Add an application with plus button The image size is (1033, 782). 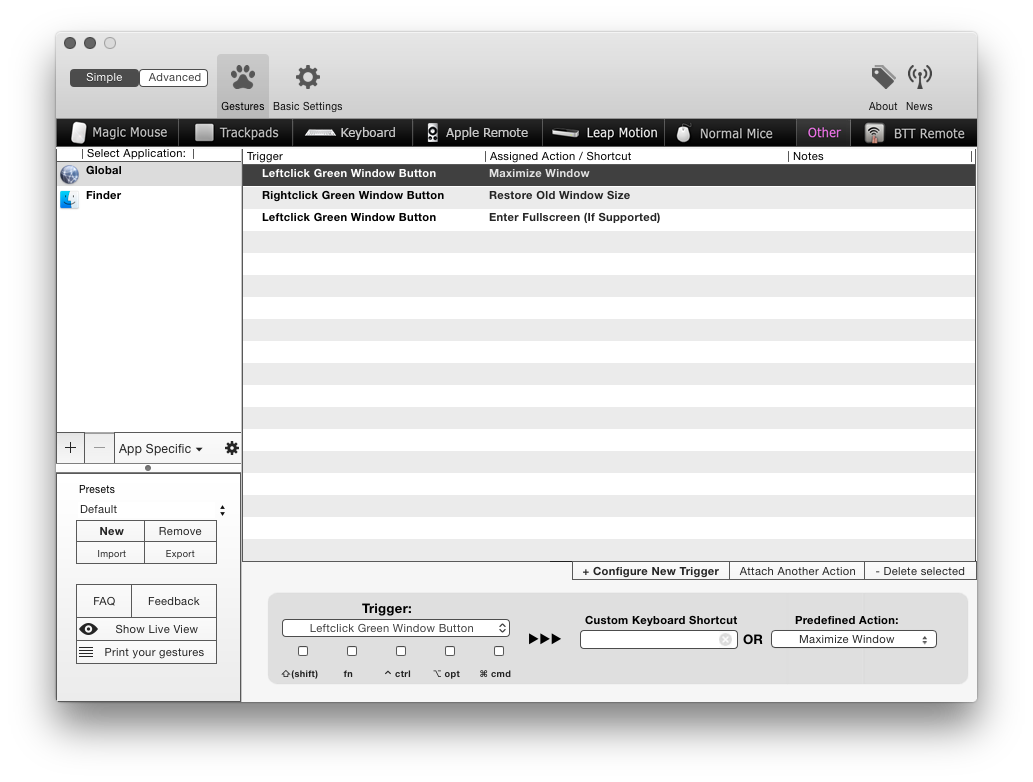point(70,448)
